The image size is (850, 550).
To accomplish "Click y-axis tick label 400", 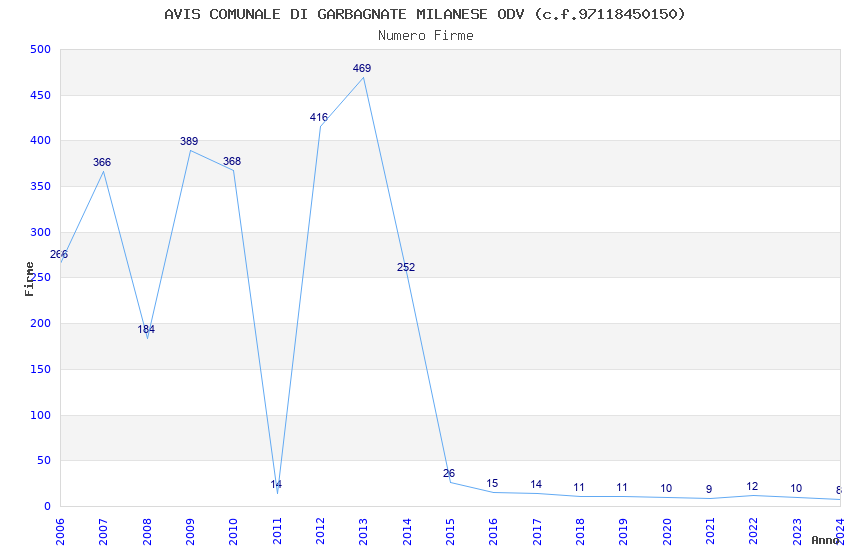I will tap(40, 140).
